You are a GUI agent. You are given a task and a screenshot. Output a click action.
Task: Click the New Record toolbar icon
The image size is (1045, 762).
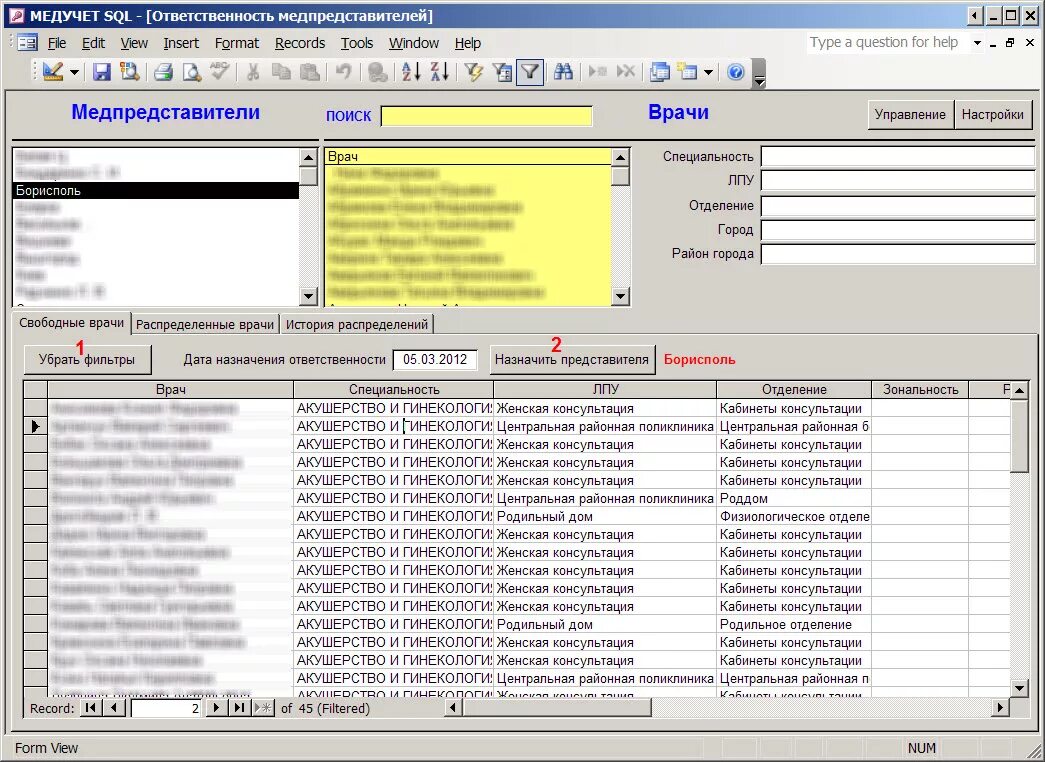click(x=597, y=71)
